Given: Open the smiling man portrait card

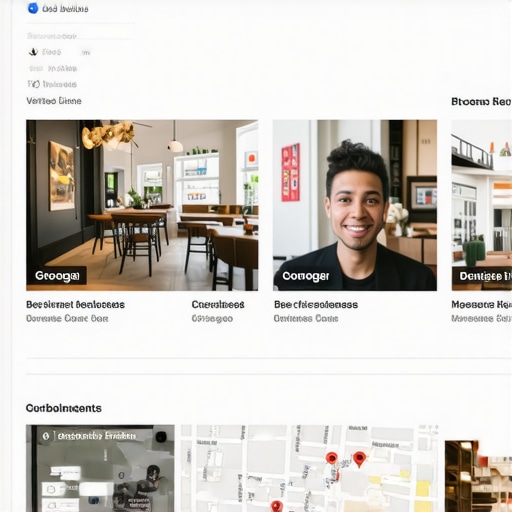Looking at the screenshot, I should pyautogui.click(x=355, y=205).
